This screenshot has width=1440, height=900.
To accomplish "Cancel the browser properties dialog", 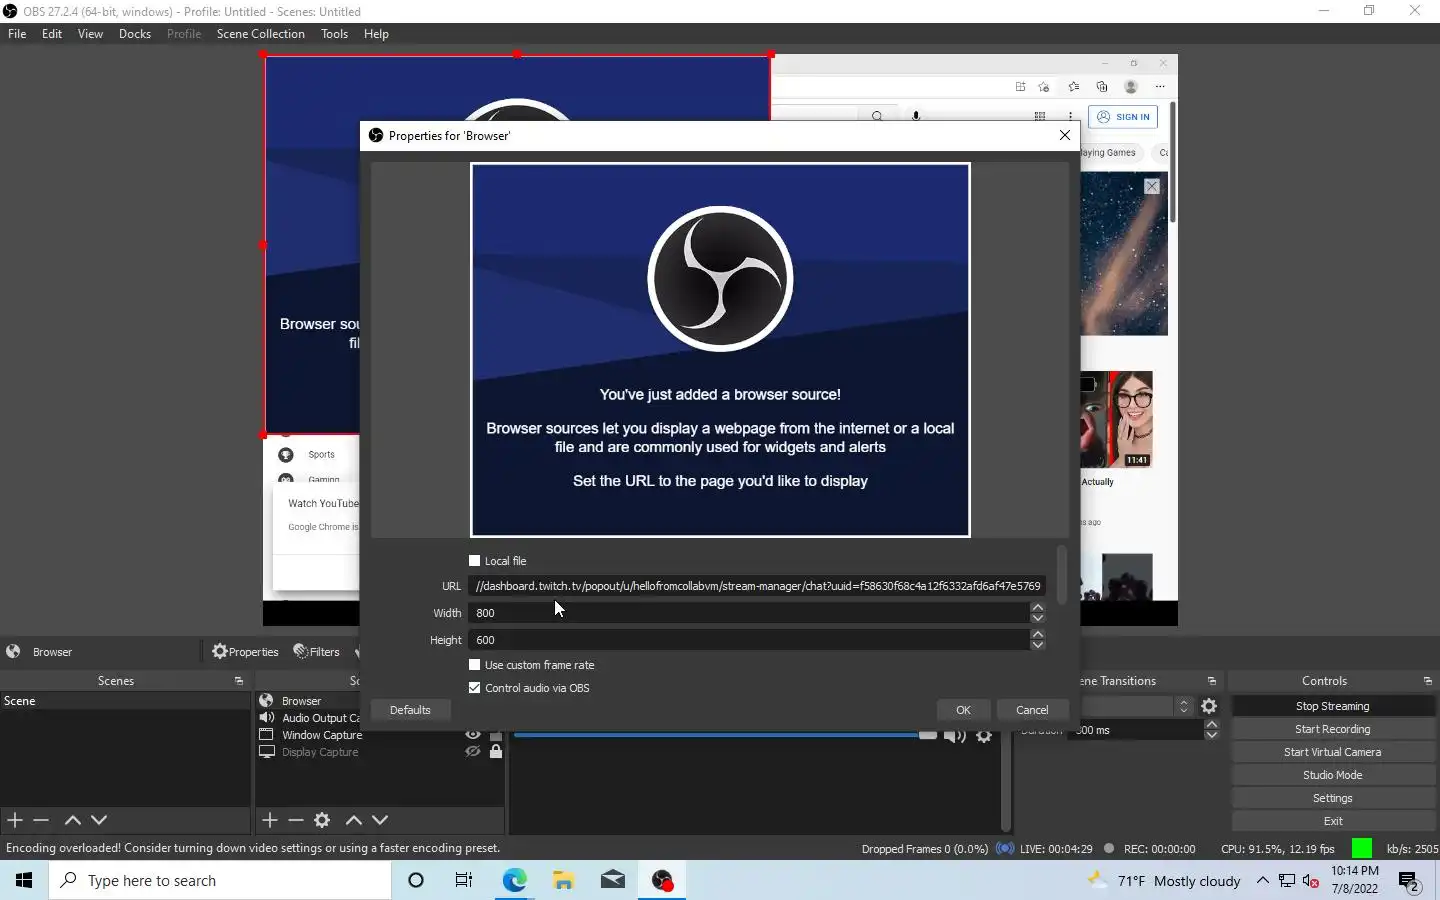I will pyautogui.click(x=1032, y=710).
